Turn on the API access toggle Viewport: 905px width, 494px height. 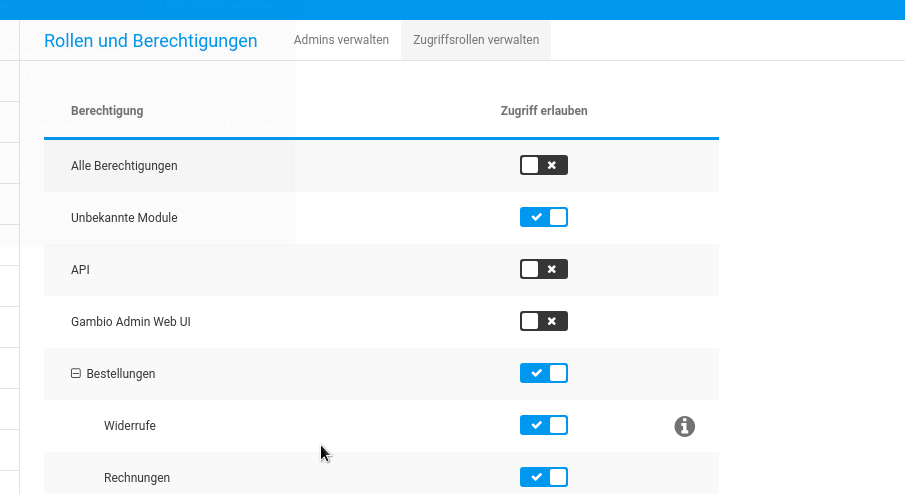point(543,269)
